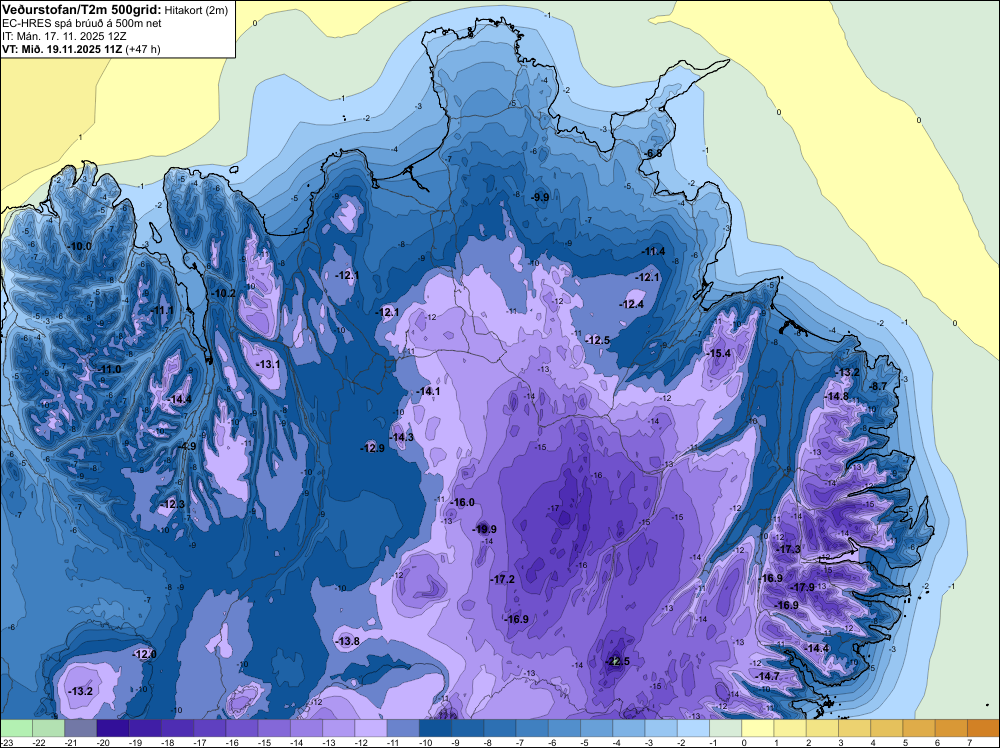This screenshot has width=1000, height=748.
Task: Click the -20 value in the color legend
Action: 103,742
